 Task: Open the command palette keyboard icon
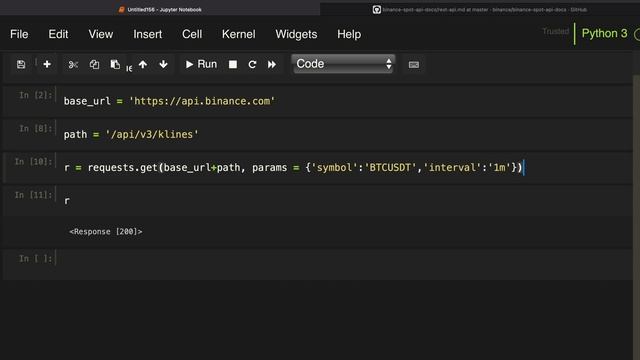413,64
